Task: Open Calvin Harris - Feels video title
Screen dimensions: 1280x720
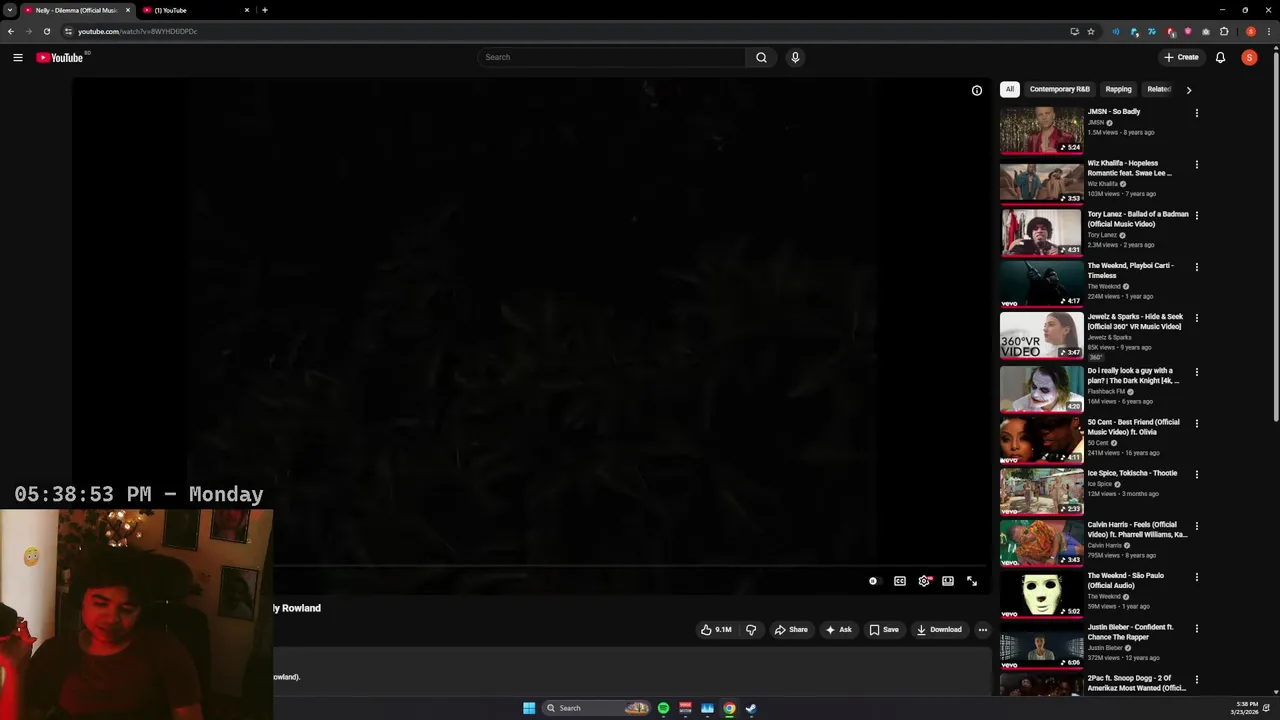Action: [1138, 529]
